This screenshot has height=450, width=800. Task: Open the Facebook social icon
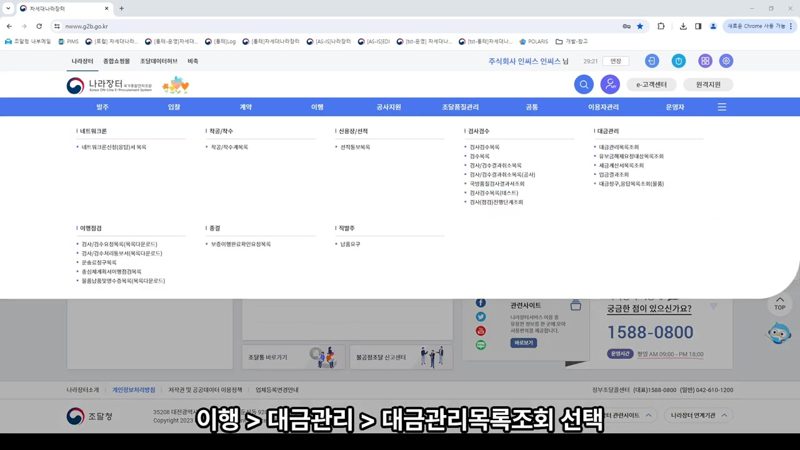481,303
